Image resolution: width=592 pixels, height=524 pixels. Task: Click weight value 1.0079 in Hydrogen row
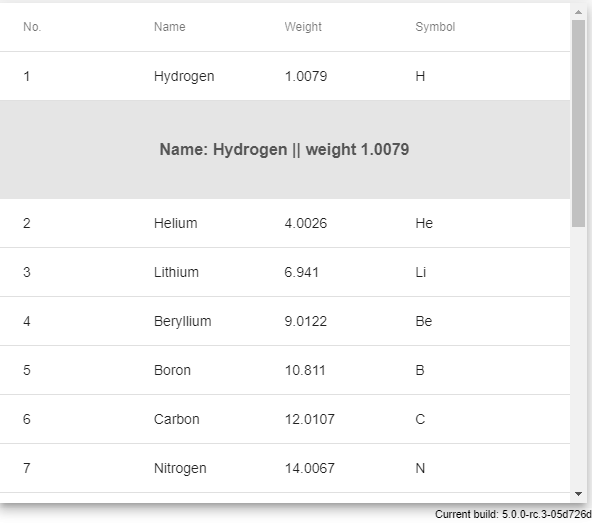[306, 76]
